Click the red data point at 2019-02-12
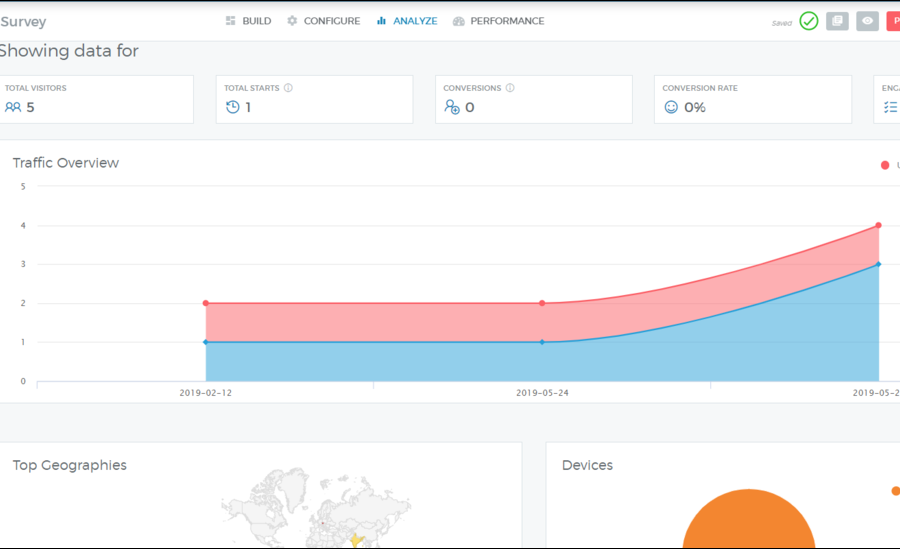The height and width of the screenshot is (549, 900). [x=206, y=303]
